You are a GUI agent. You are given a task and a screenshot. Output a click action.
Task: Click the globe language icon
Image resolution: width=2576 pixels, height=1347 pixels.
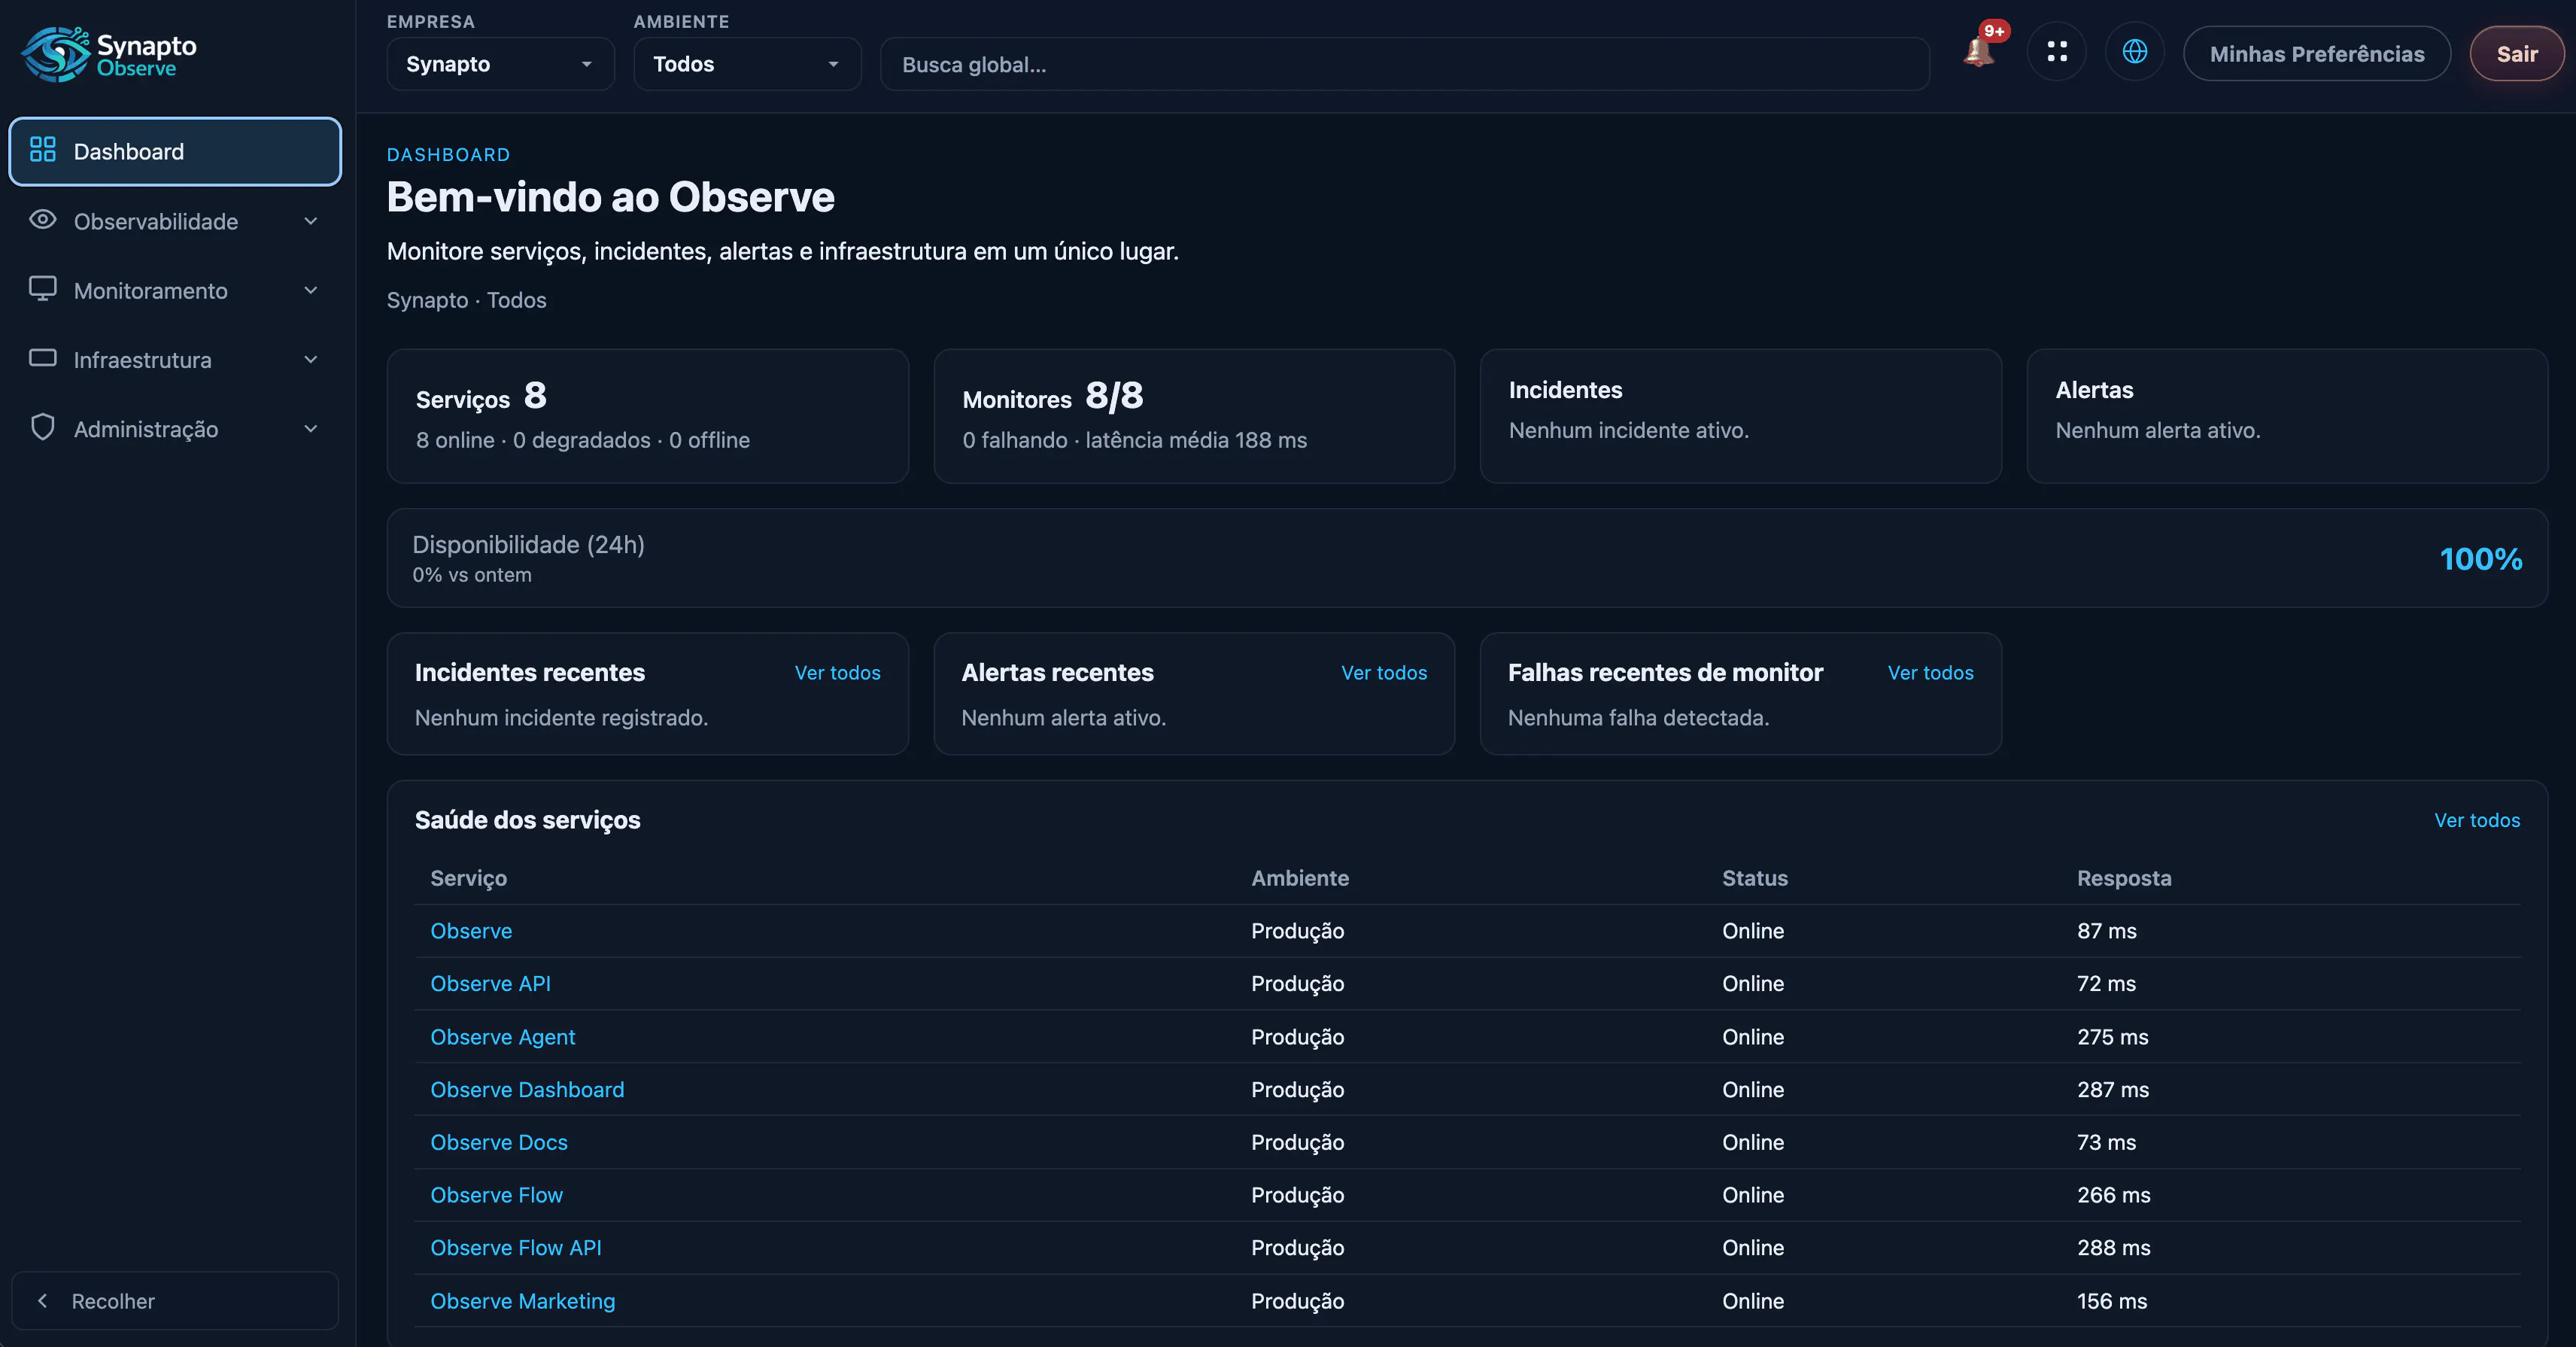point(2135,52)
